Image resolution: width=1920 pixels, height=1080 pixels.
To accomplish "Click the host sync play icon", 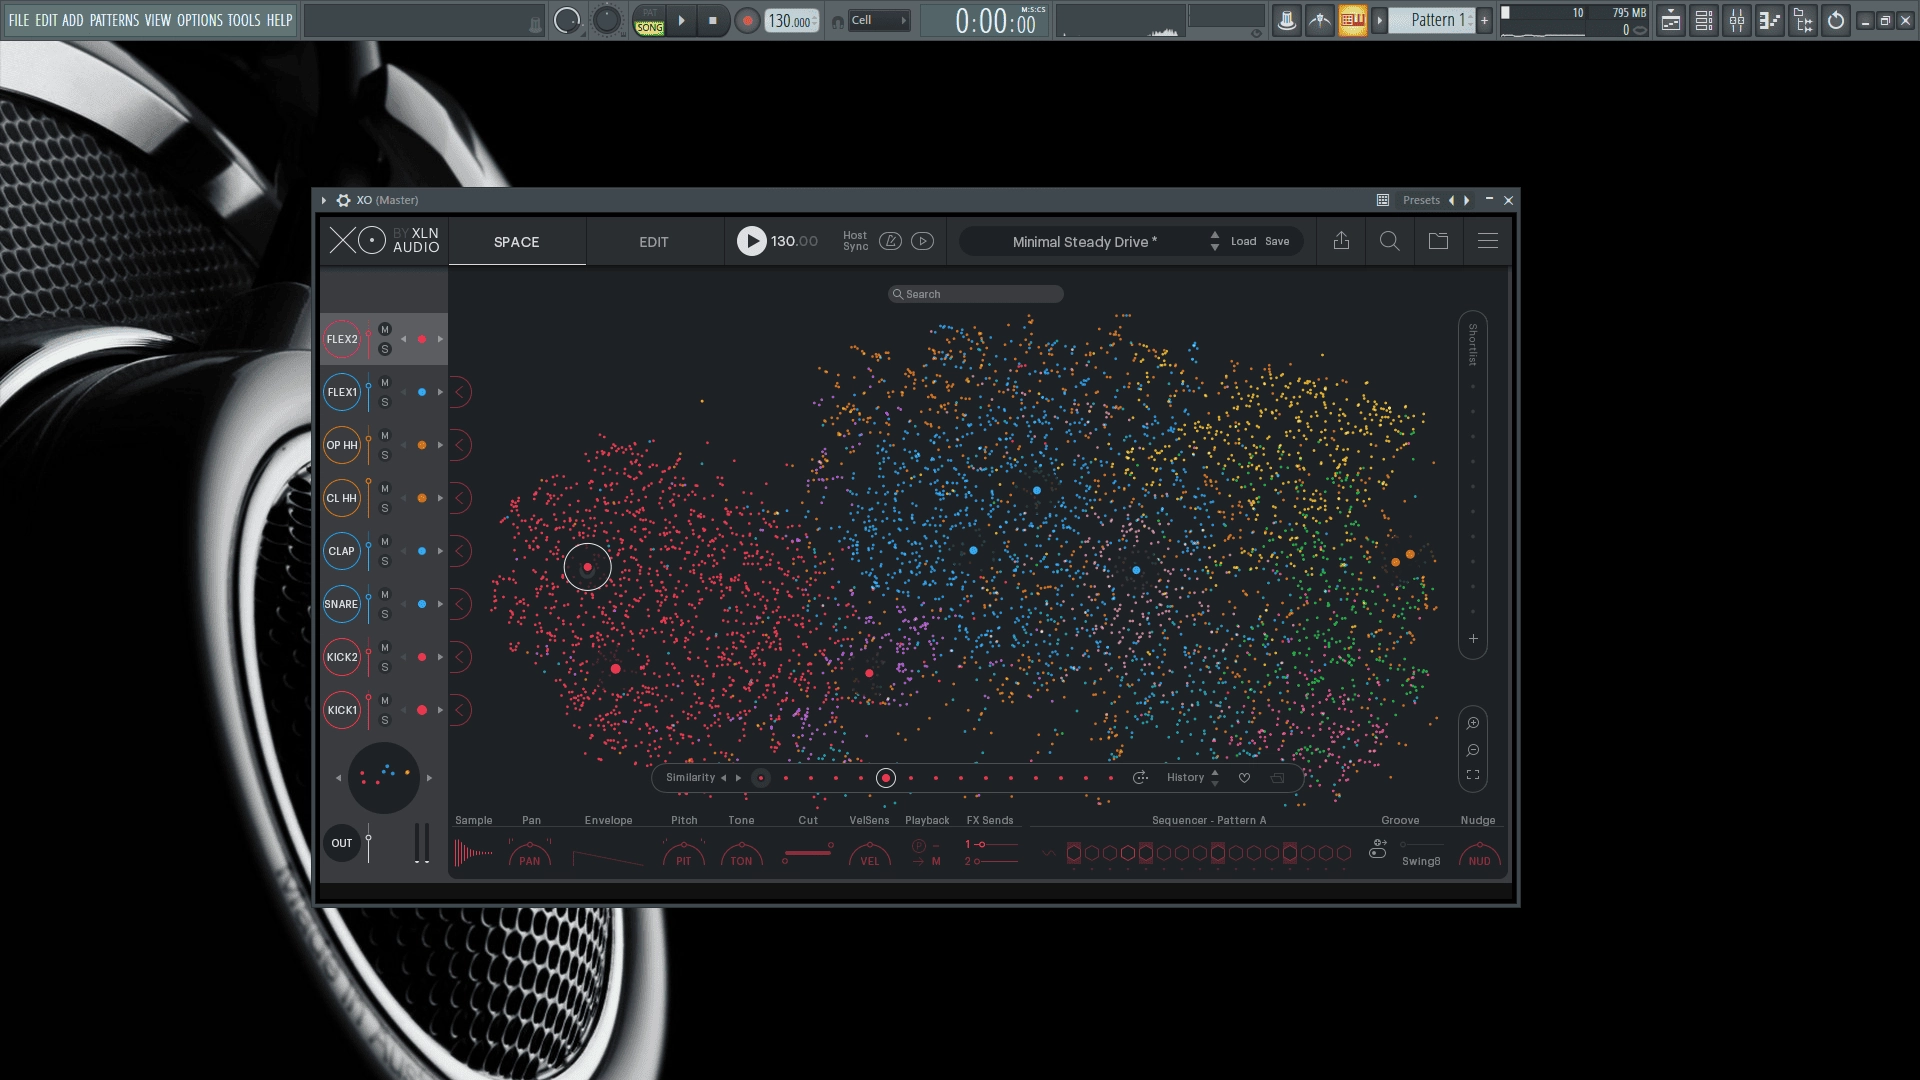I will pyautogui.click(x=923, y=241).
